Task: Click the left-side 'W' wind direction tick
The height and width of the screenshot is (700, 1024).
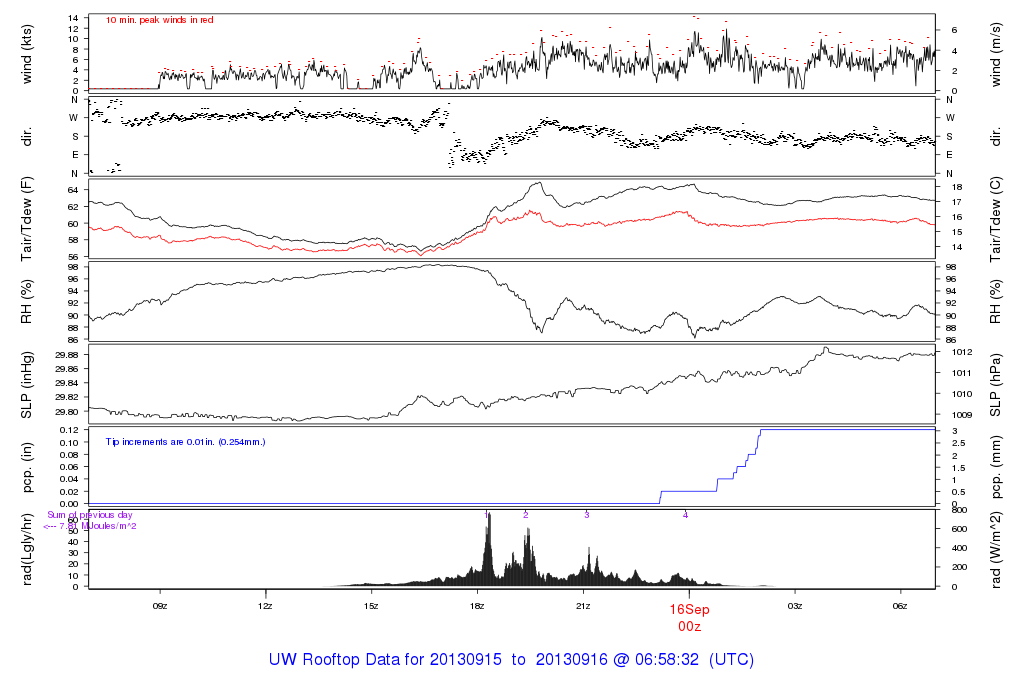Action: [74, 118]
